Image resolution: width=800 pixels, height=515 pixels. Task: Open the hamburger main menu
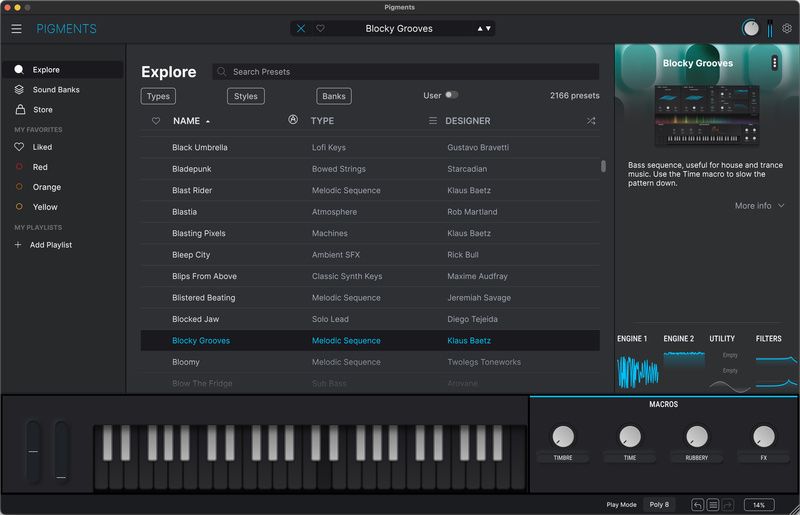tap(16, 29)
